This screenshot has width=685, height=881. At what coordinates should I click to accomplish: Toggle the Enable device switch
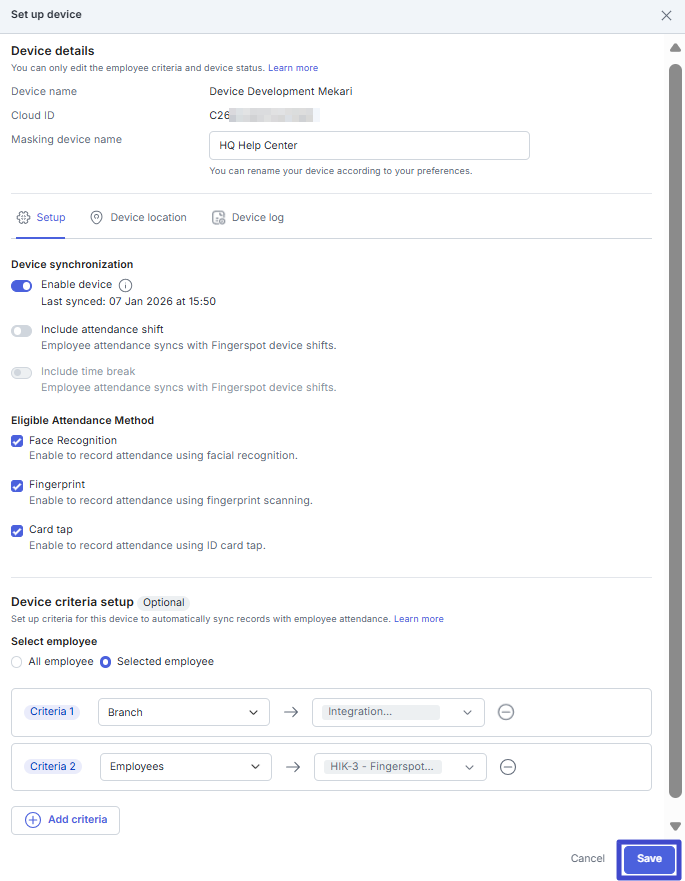click(x=22, y=285)
